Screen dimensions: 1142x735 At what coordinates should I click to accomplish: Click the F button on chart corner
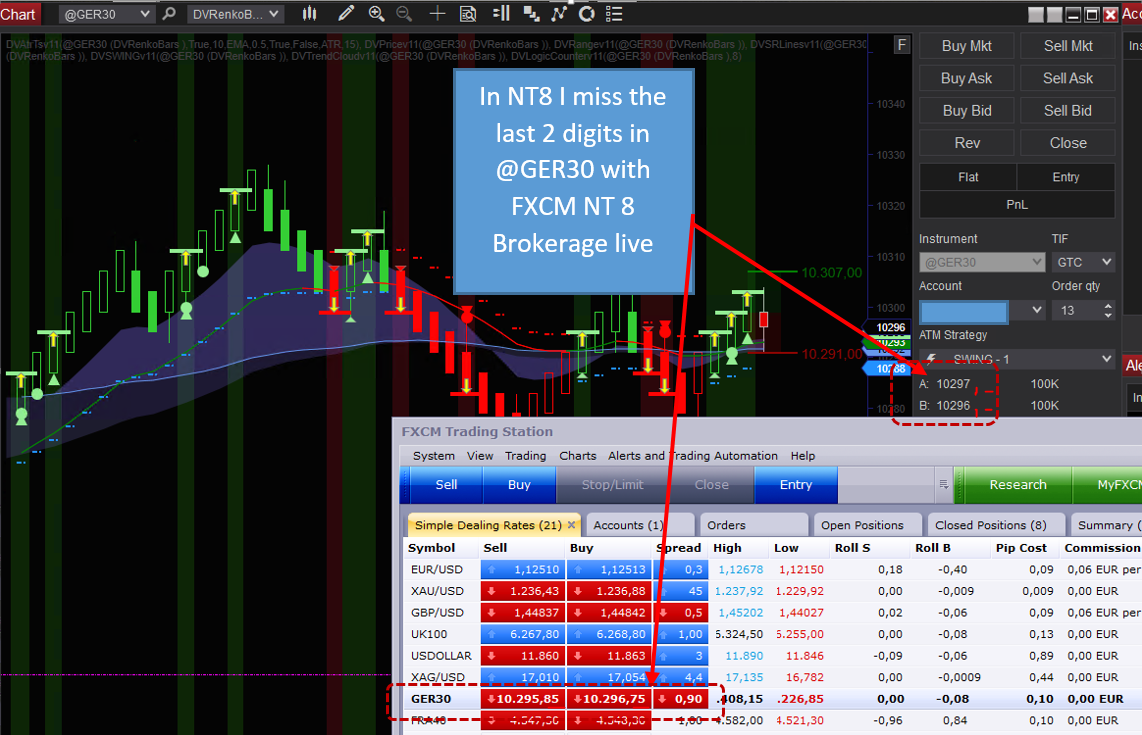[902, 45]
